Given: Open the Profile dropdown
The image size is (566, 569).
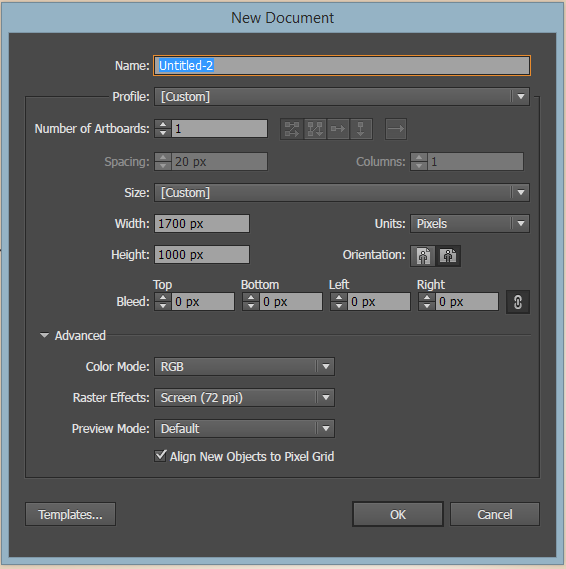Looking at the screenshot, I should tap(342, 97).
